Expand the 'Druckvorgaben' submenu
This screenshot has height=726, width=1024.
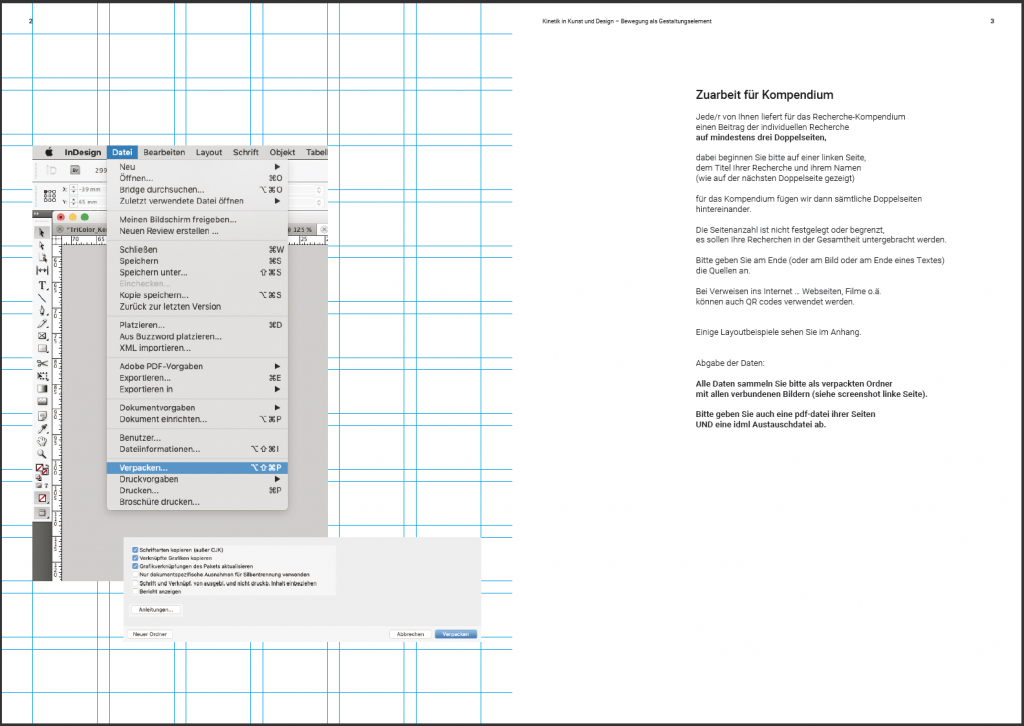click(x=278, y=479)
